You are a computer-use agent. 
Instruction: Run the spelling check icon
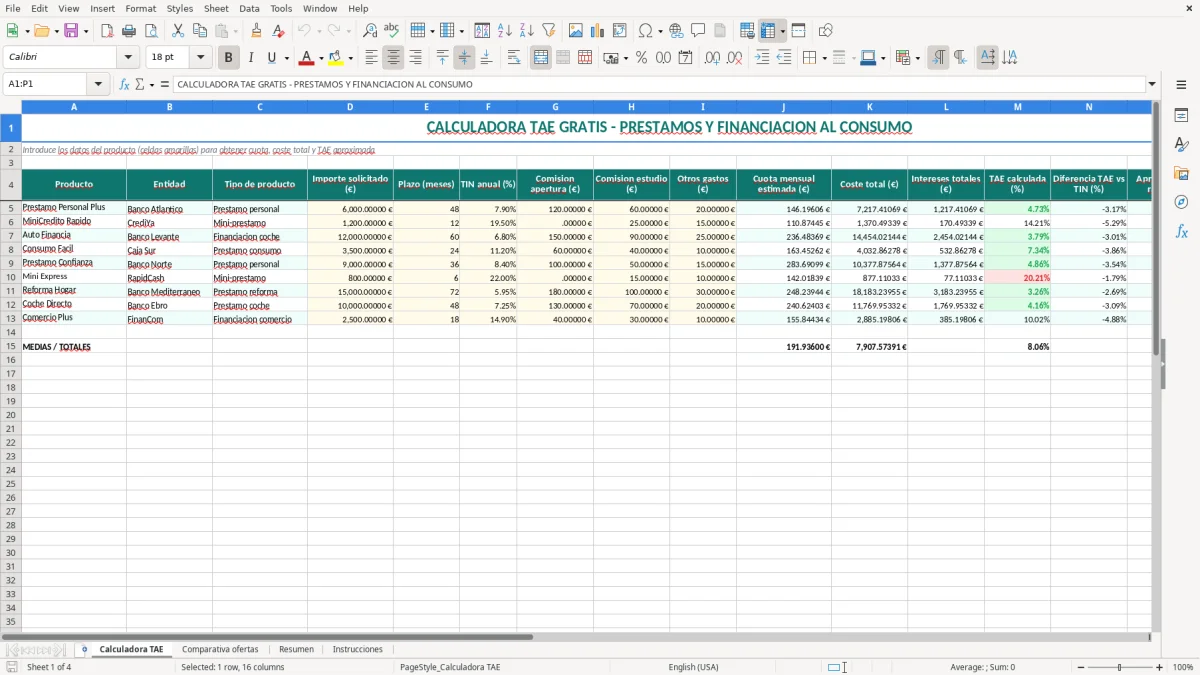tap(392, 31)
